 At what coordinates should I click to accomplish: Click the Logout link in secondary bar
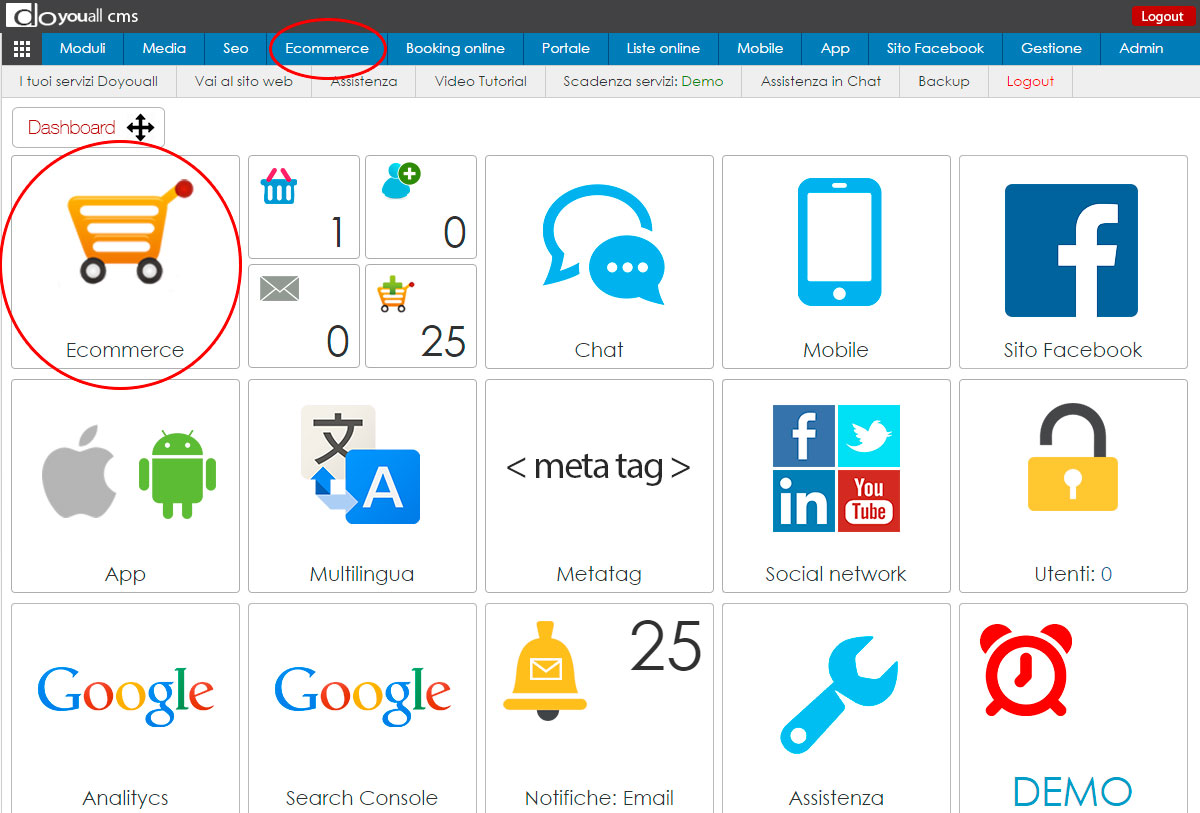click(1030, 81)
